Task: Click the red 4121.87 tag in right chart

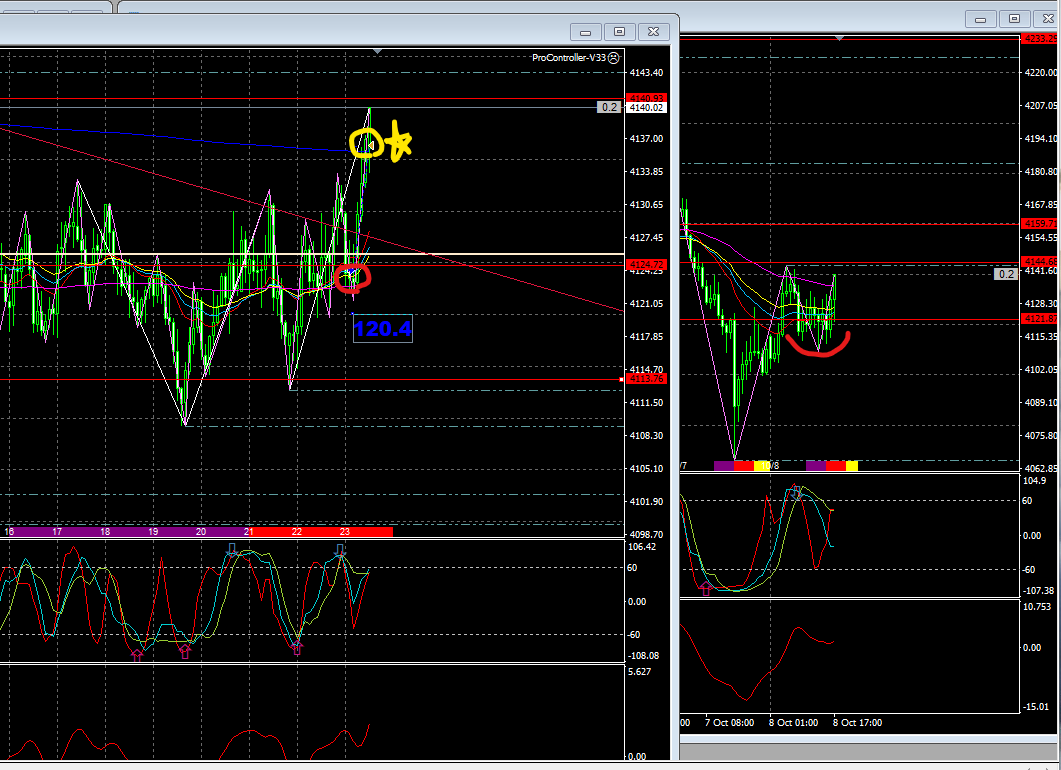Action: [1041, 319]
